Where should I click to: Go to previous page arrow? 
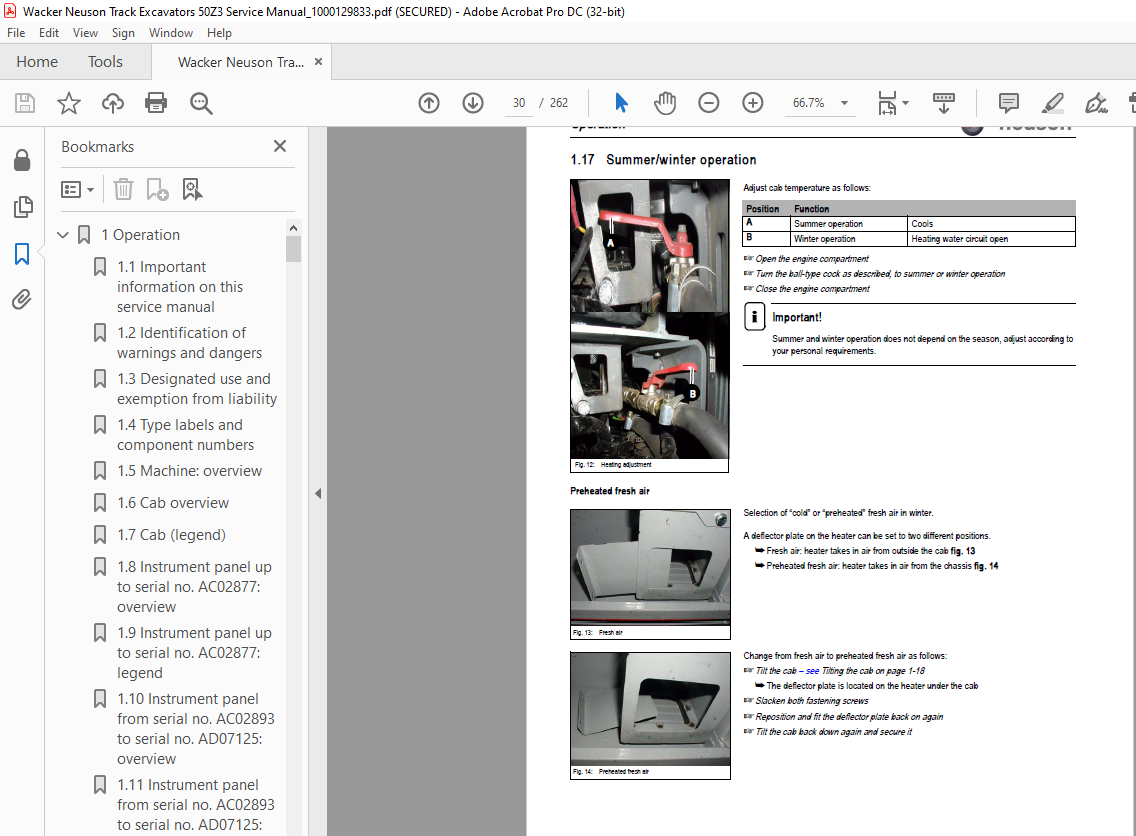[x=429, y=103]
